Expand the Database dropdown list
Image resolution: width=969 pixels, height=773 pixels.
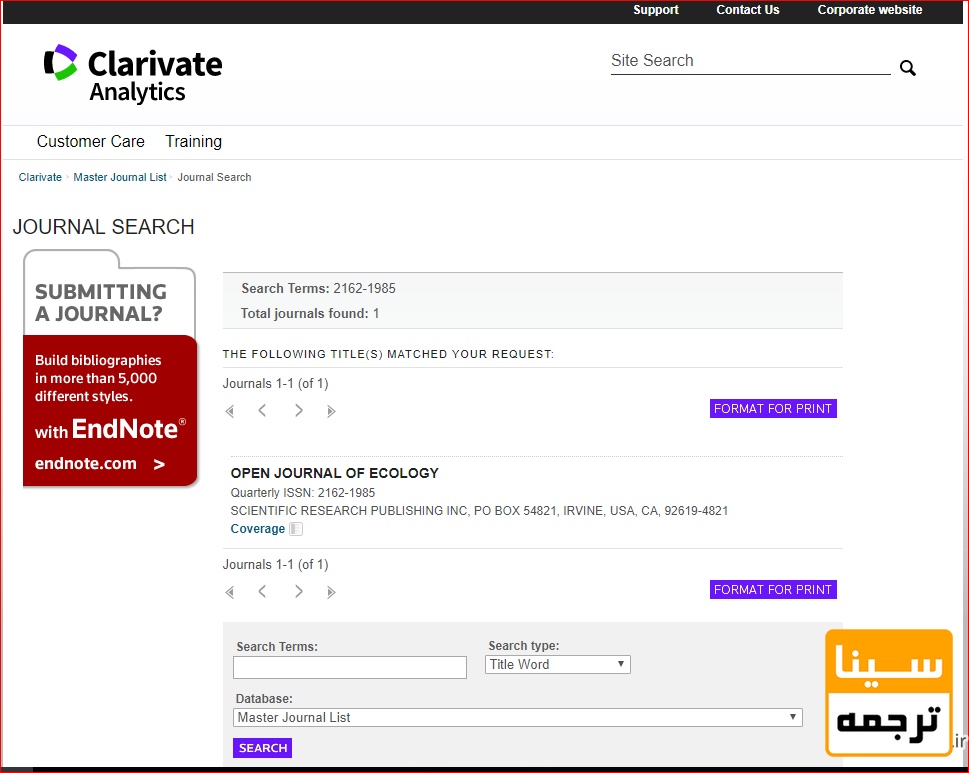517,717
